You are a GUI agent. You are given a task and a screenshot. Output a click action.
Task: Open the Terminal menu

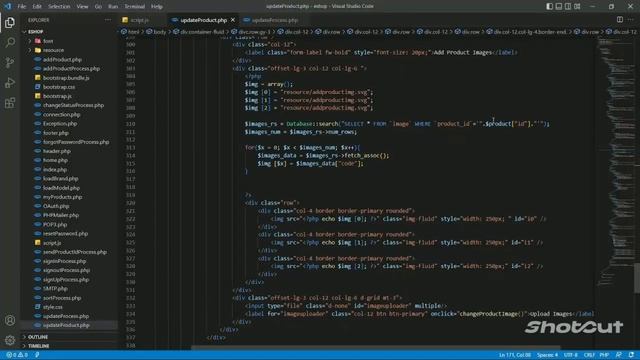tap(135, 6)
